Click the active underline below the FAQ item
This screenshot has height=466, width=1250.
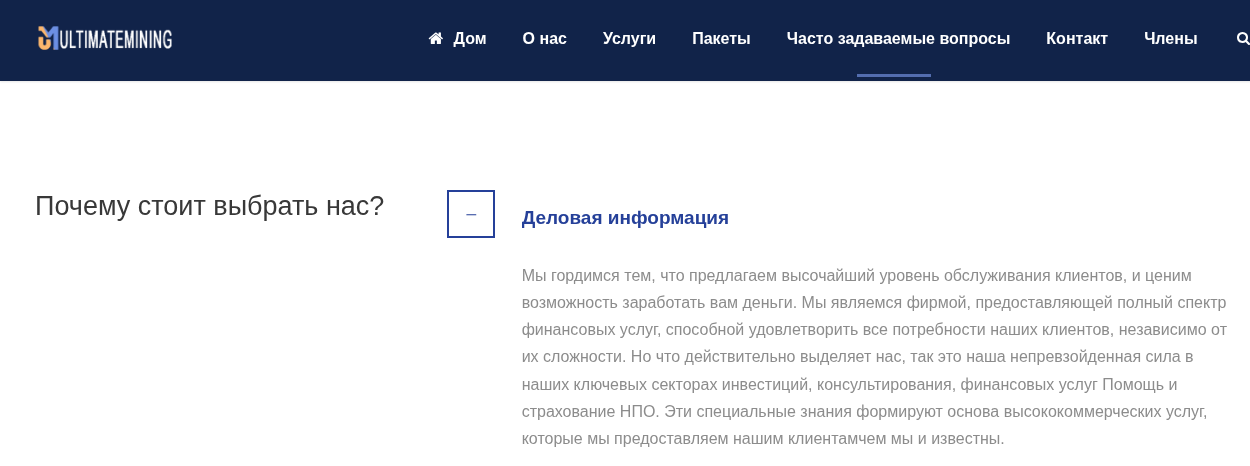click(x=893, y=75)
